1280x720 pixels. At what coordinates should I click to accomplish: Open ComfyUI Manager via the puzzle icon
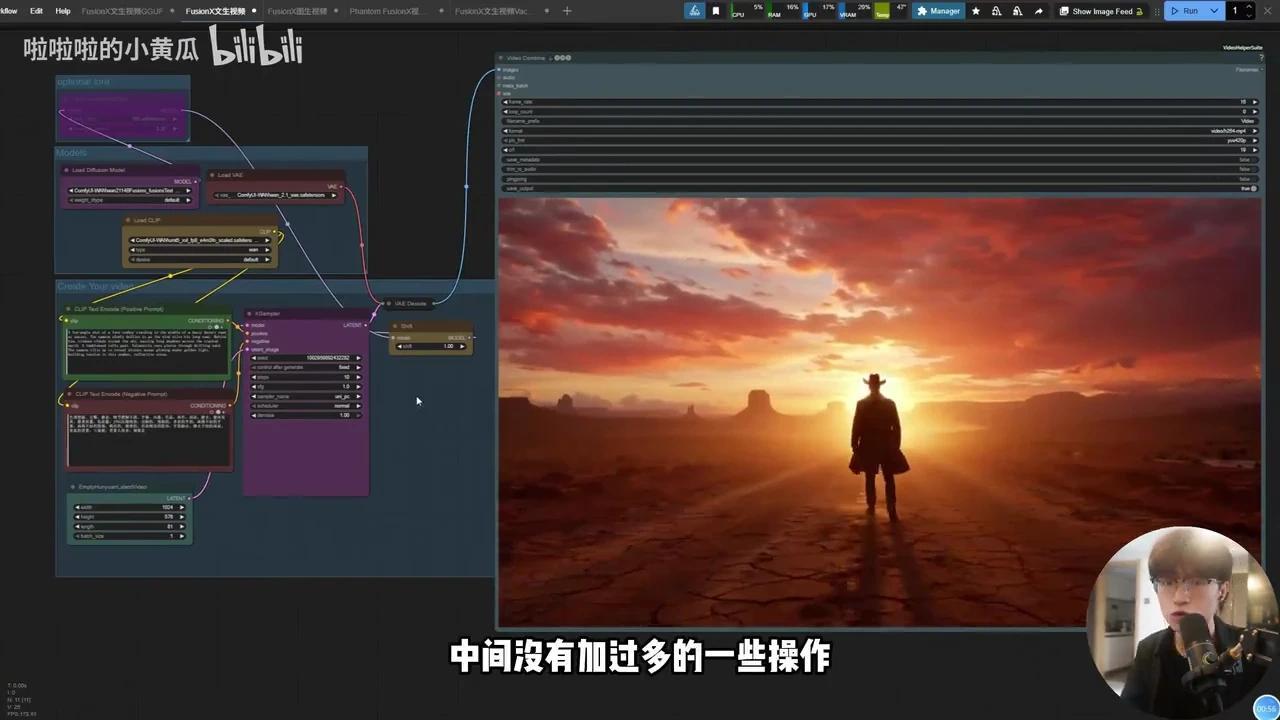coord(922,11)
